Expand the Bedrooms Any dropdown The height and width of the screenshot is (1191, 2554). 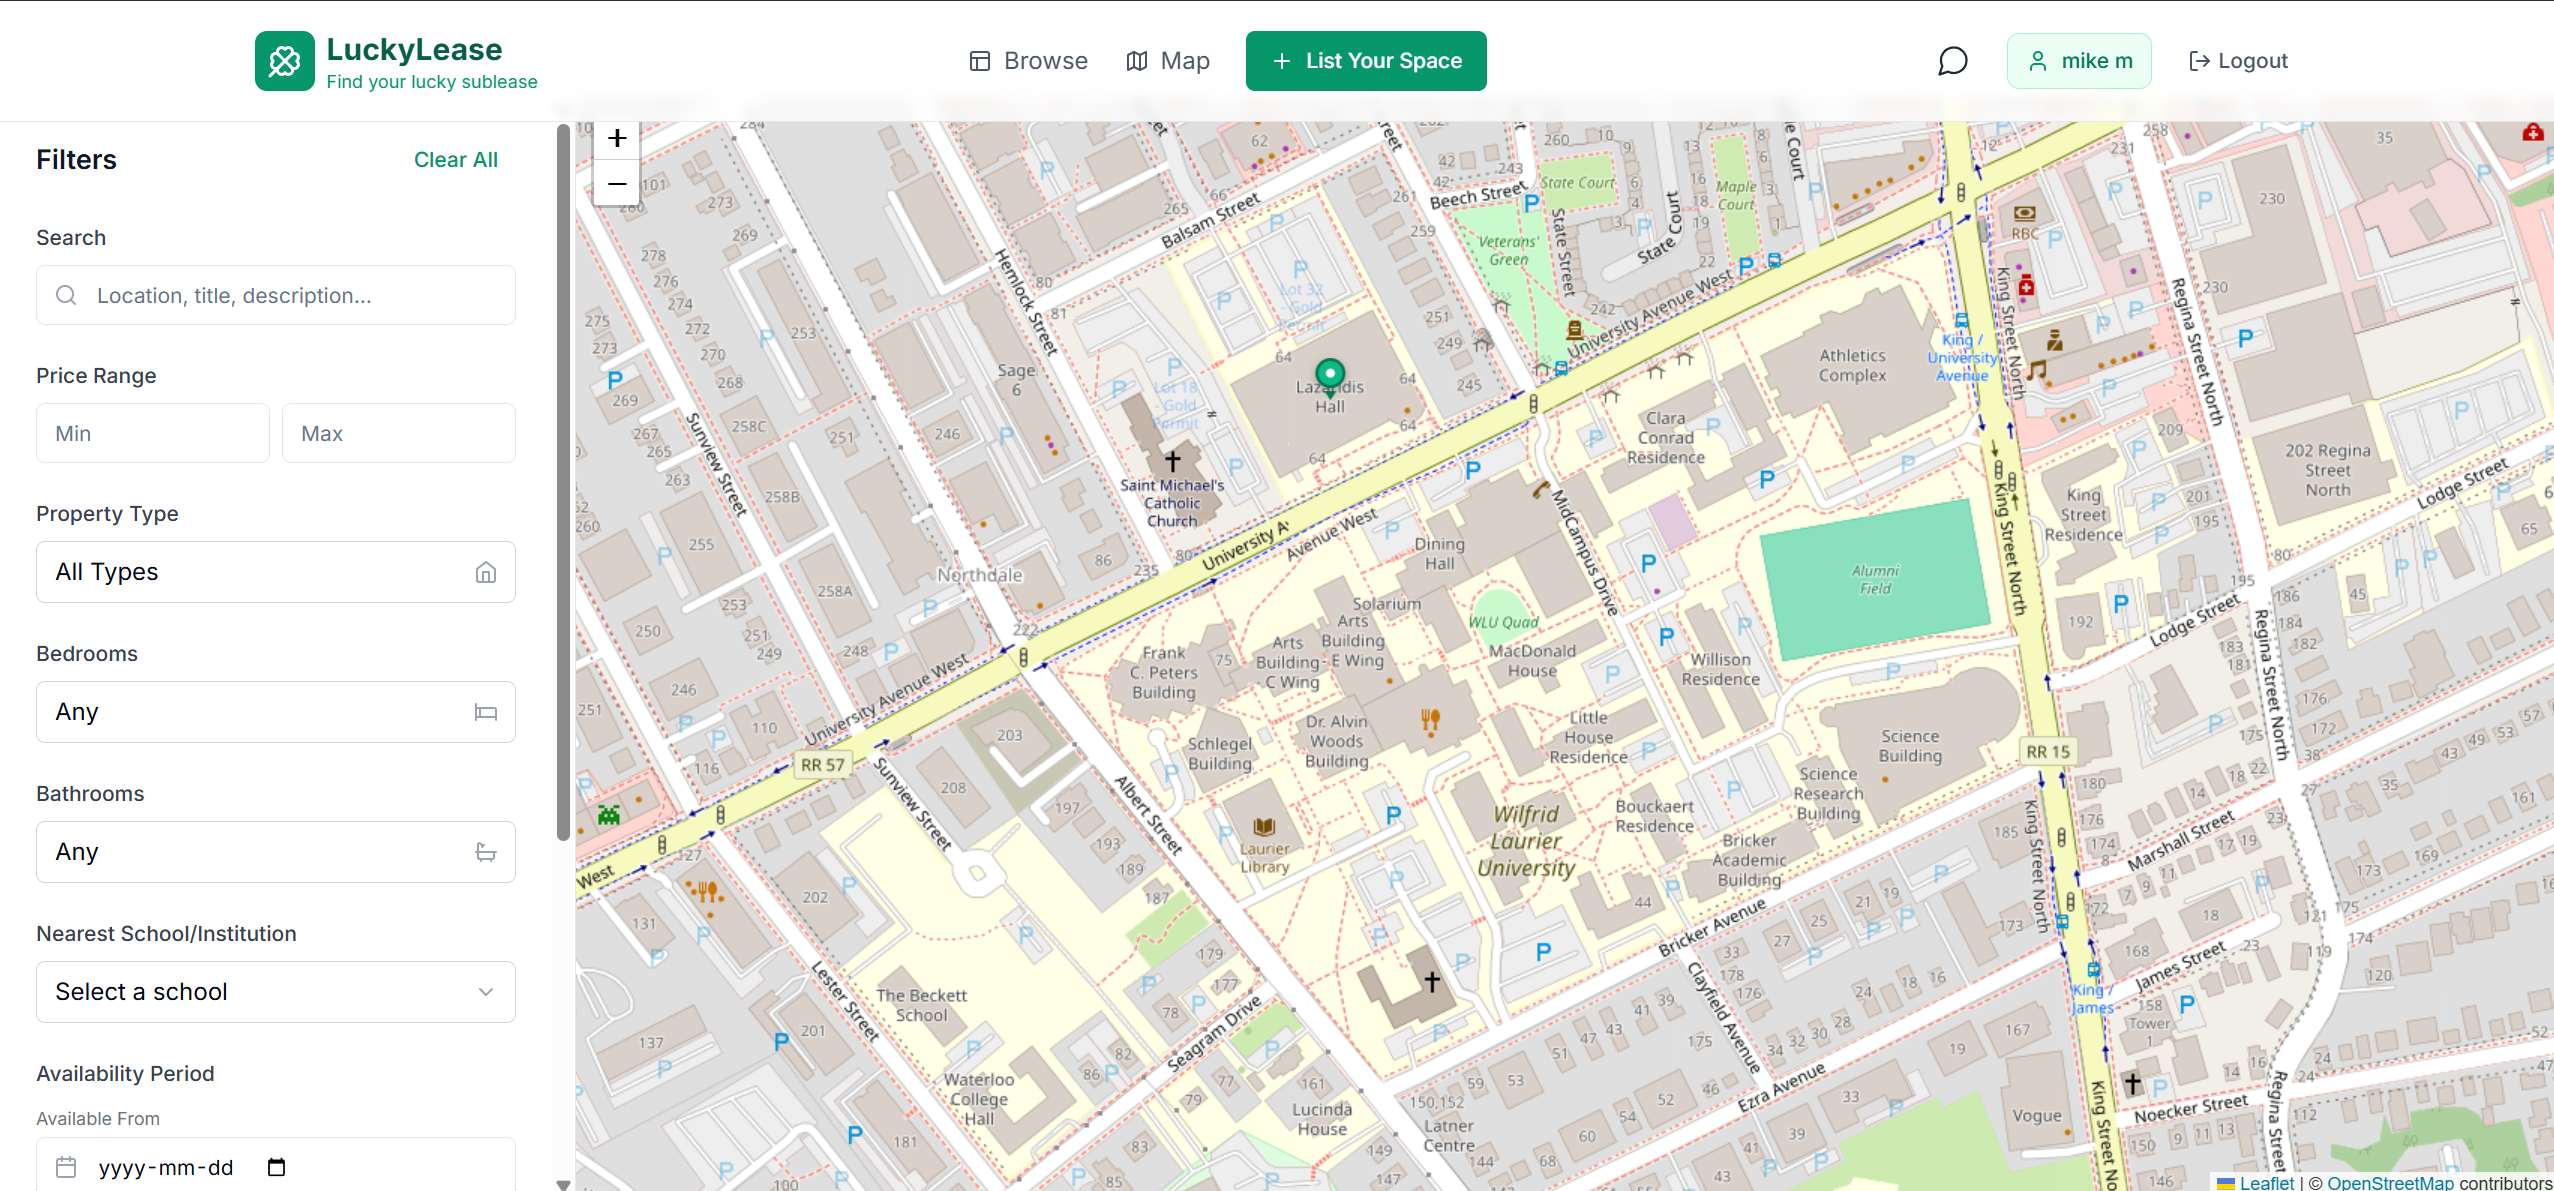(276, 712)
